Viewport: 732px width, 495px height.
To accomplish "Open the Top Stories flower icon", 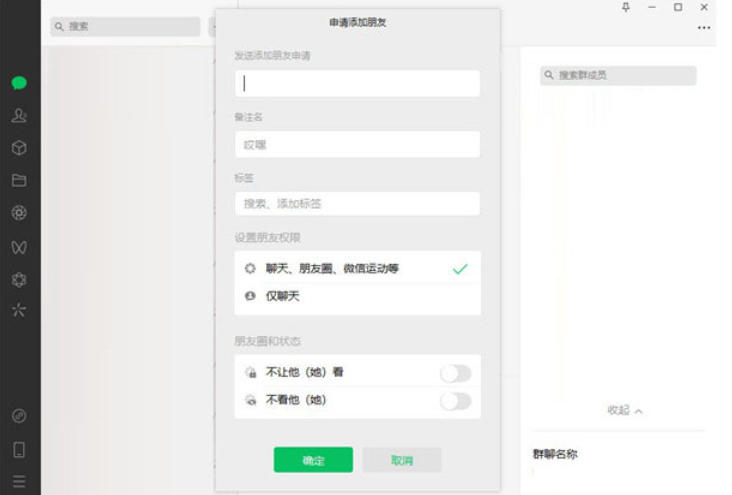I will (19, 280).
